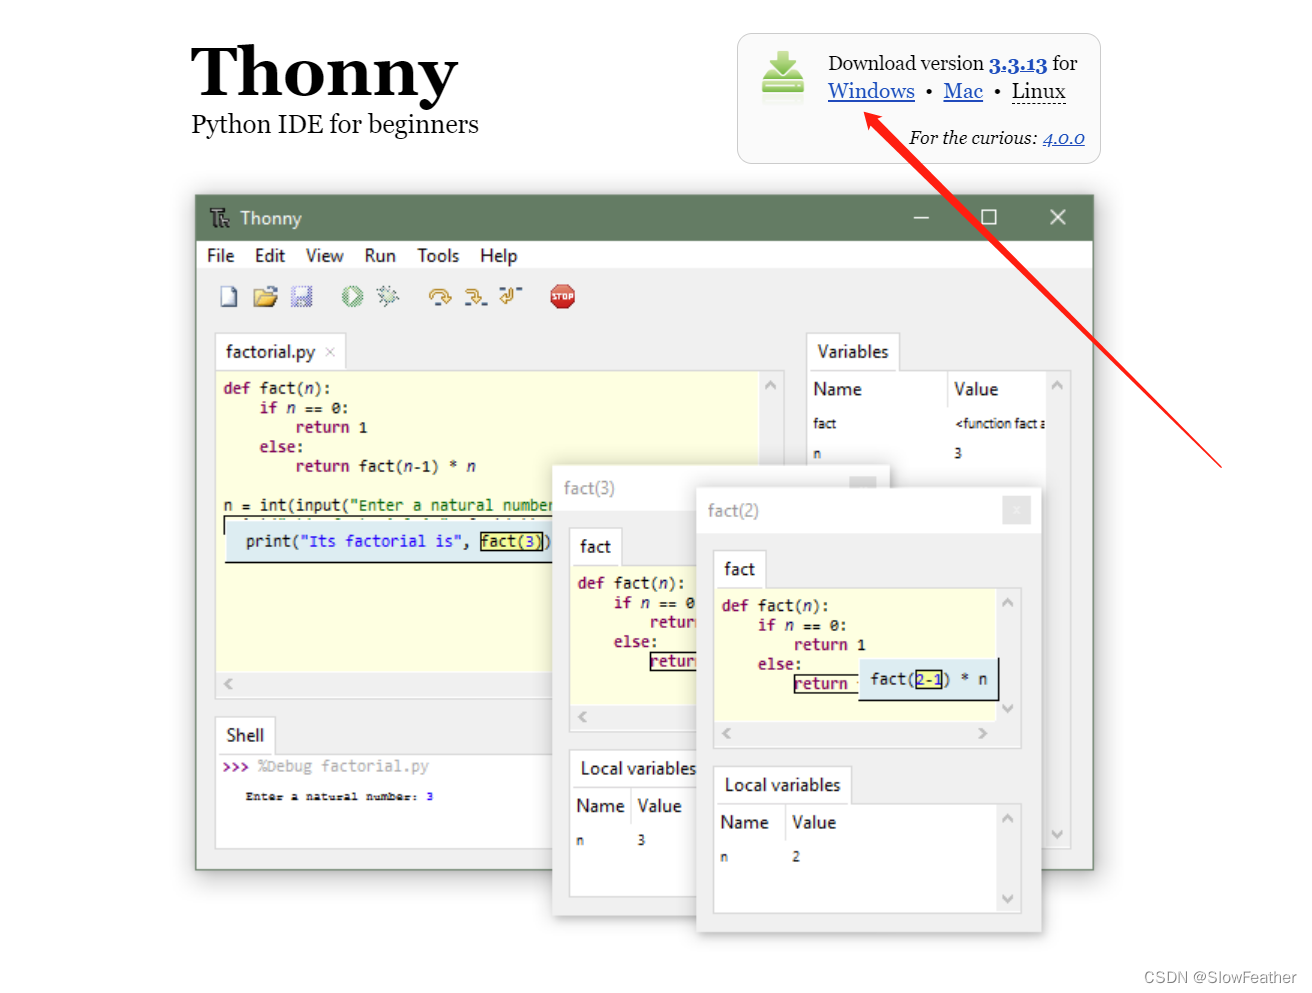Close the fact(2) popup window
1312x993 pixels.
1016,510
